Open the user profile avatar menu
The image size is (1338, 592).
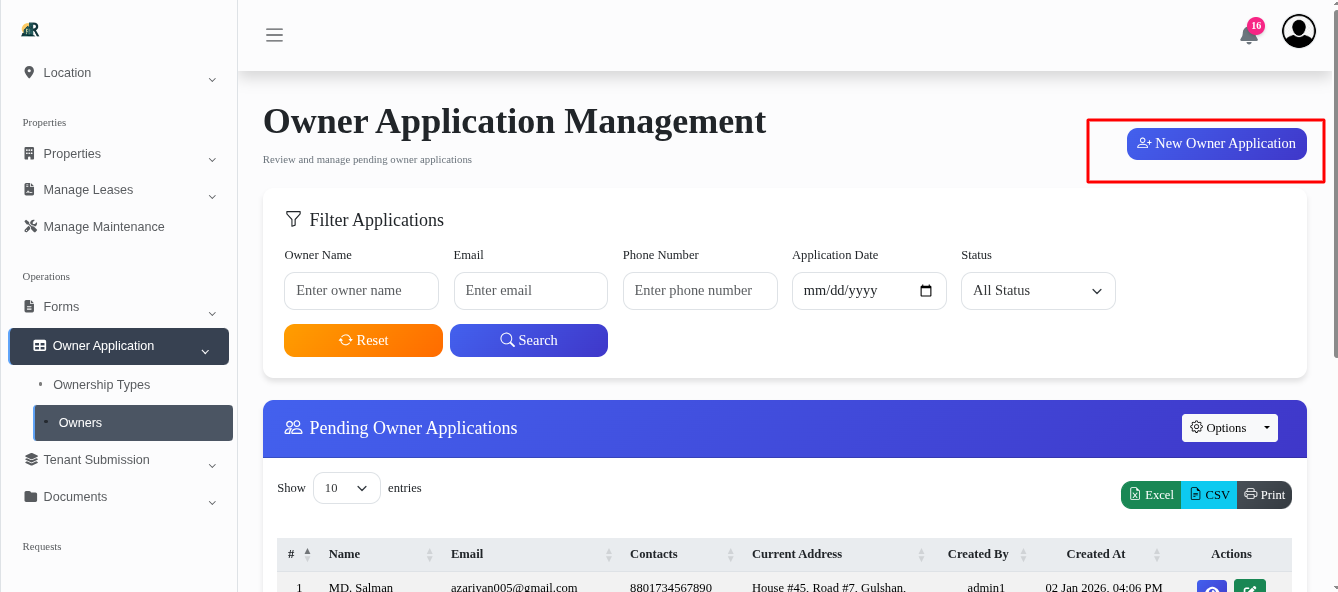1298,30
